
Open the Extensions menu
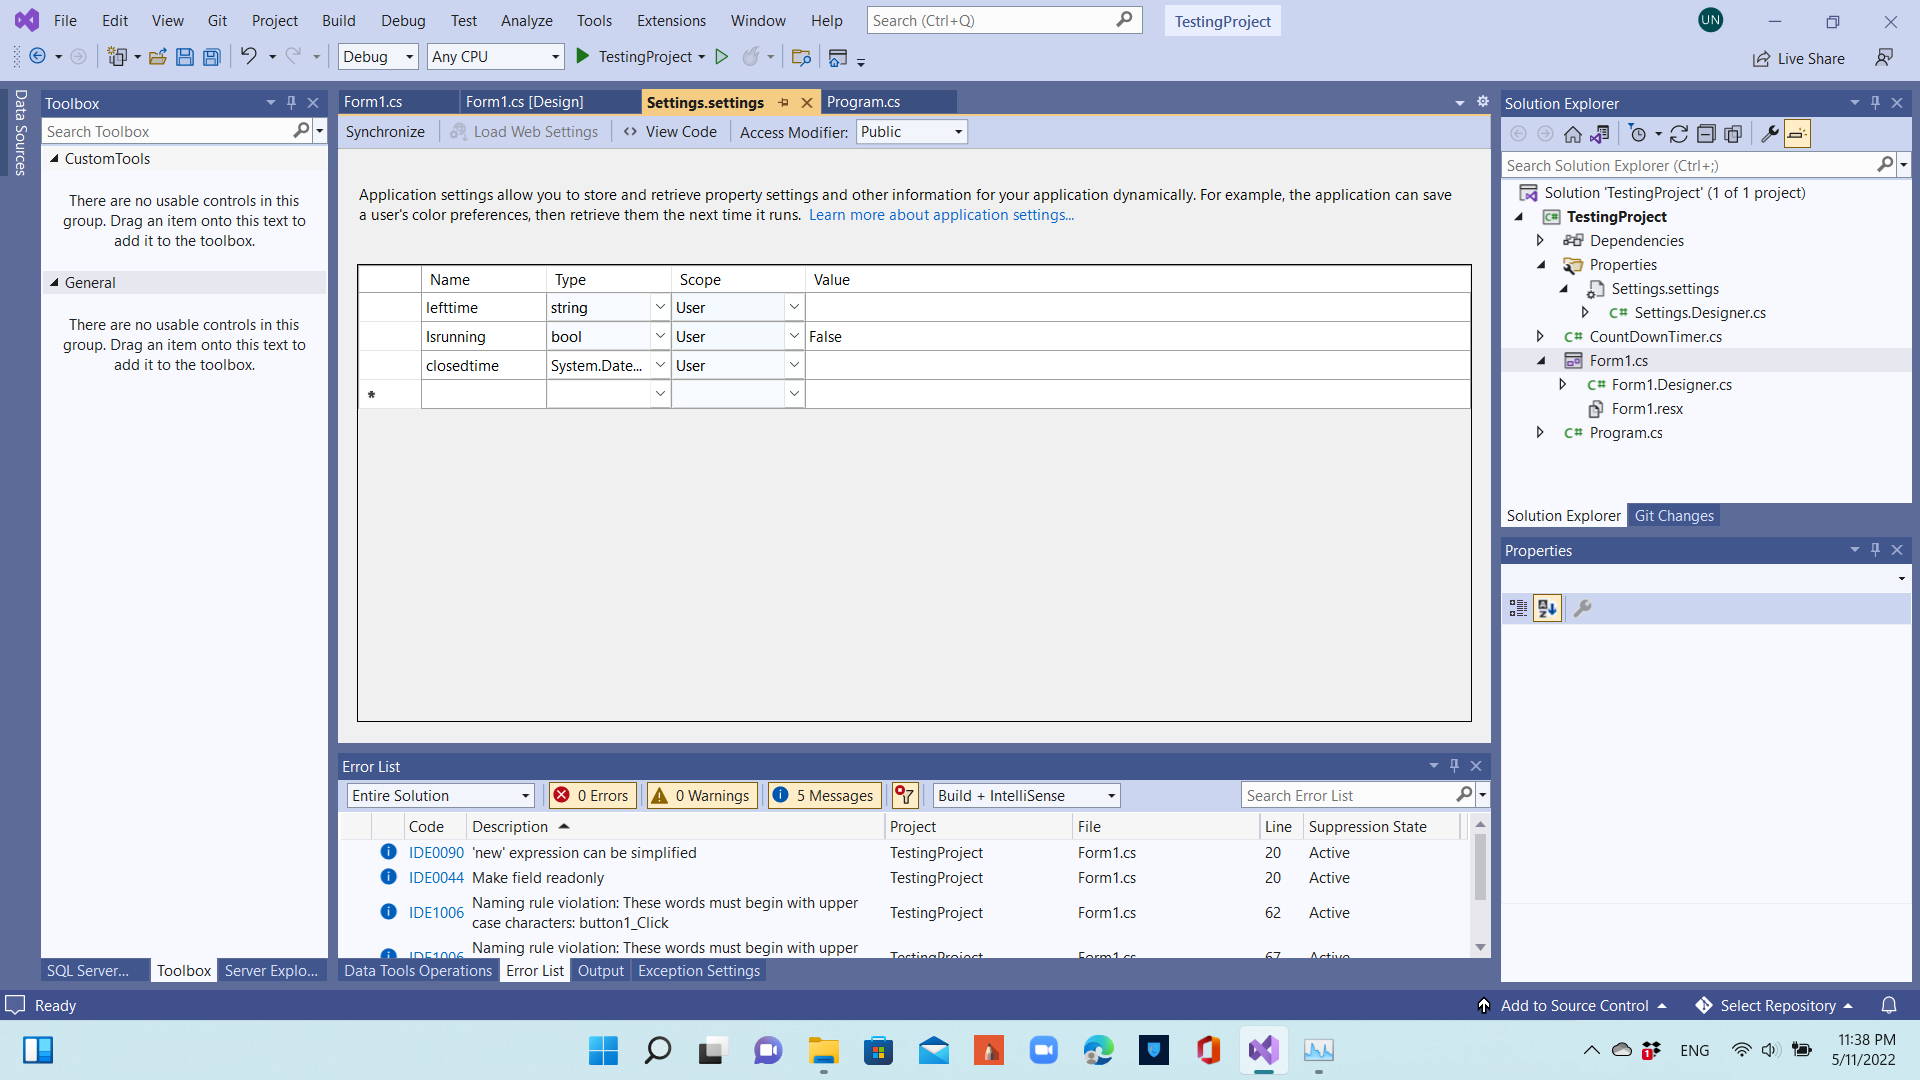point(671,21)
